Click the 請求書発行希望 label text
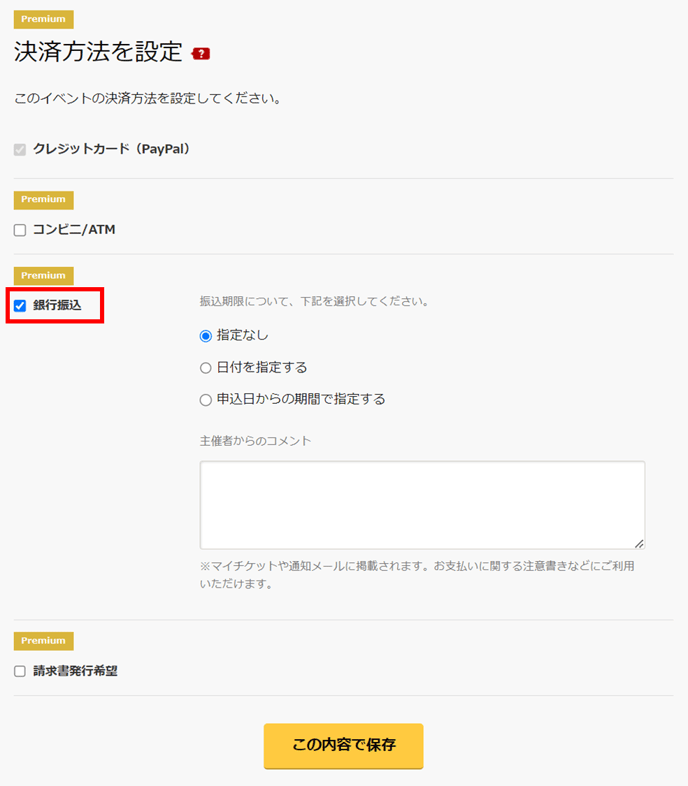The width and height of the screenshot is (688, 786). click(75, 671)
